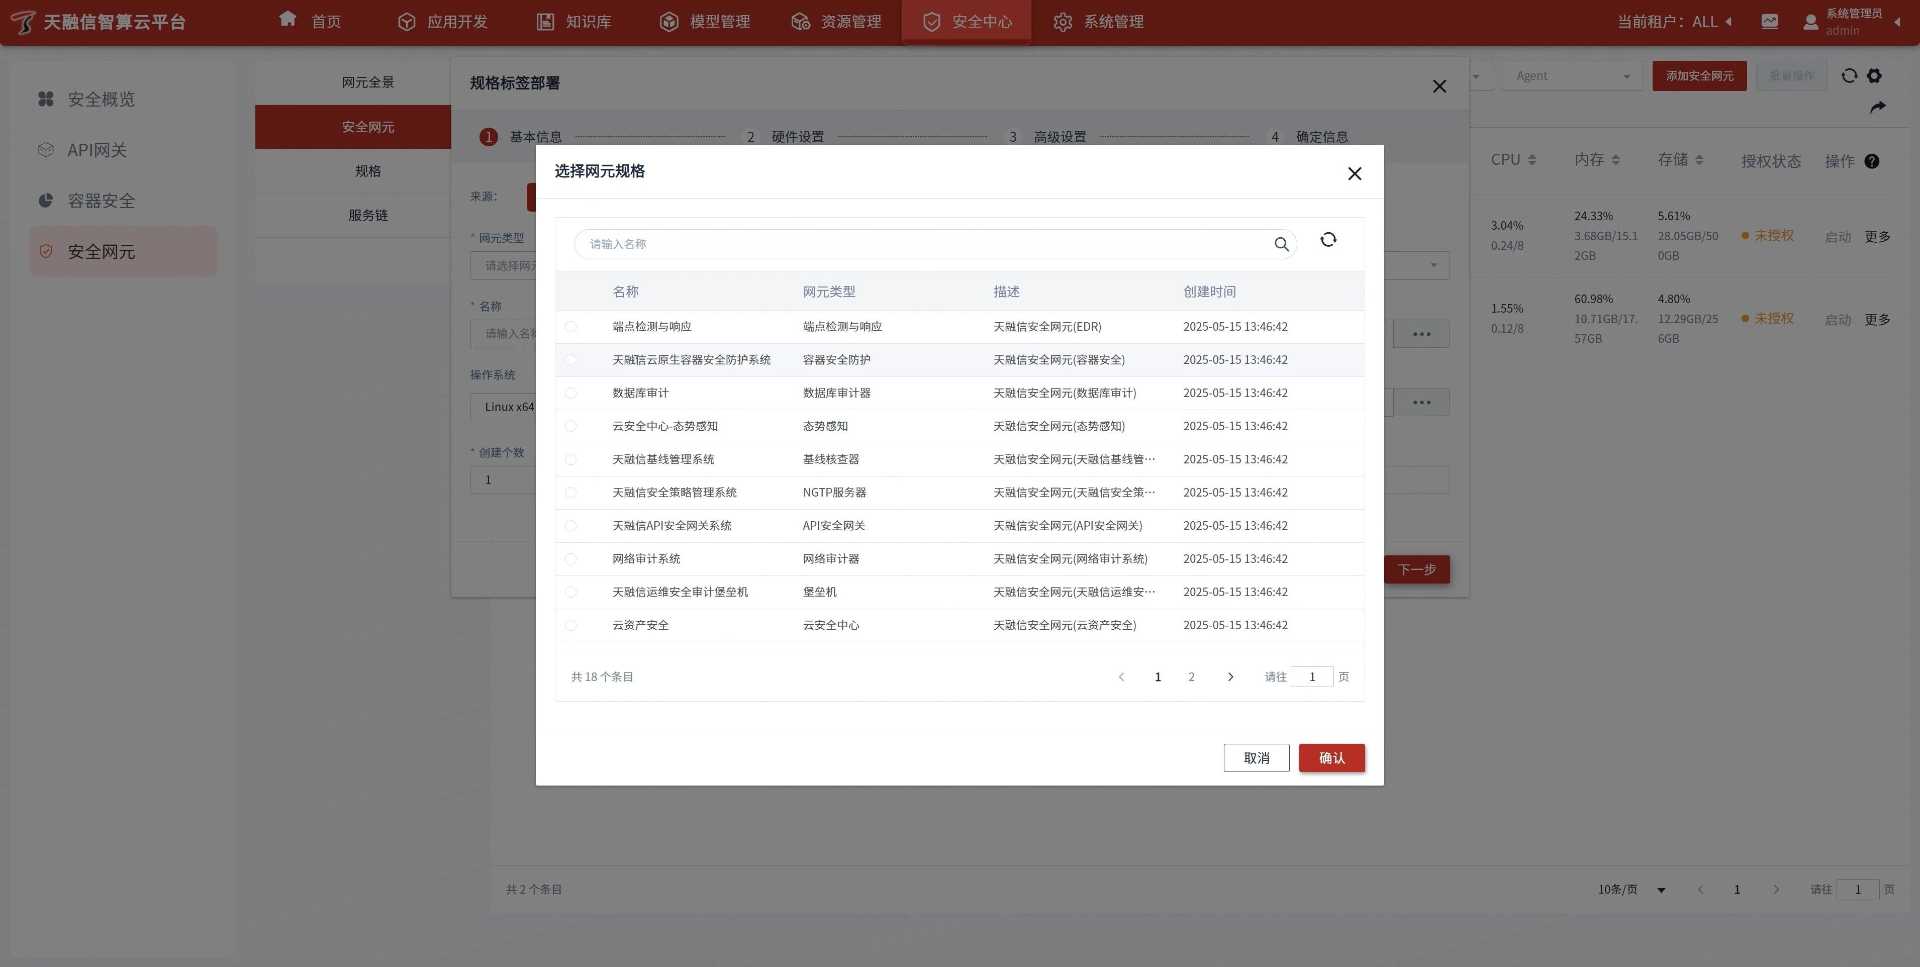Sort by the CPU column
The width and height of the screenshot is (1920, 967).
pyautogui.click(x=1513, y=160)
